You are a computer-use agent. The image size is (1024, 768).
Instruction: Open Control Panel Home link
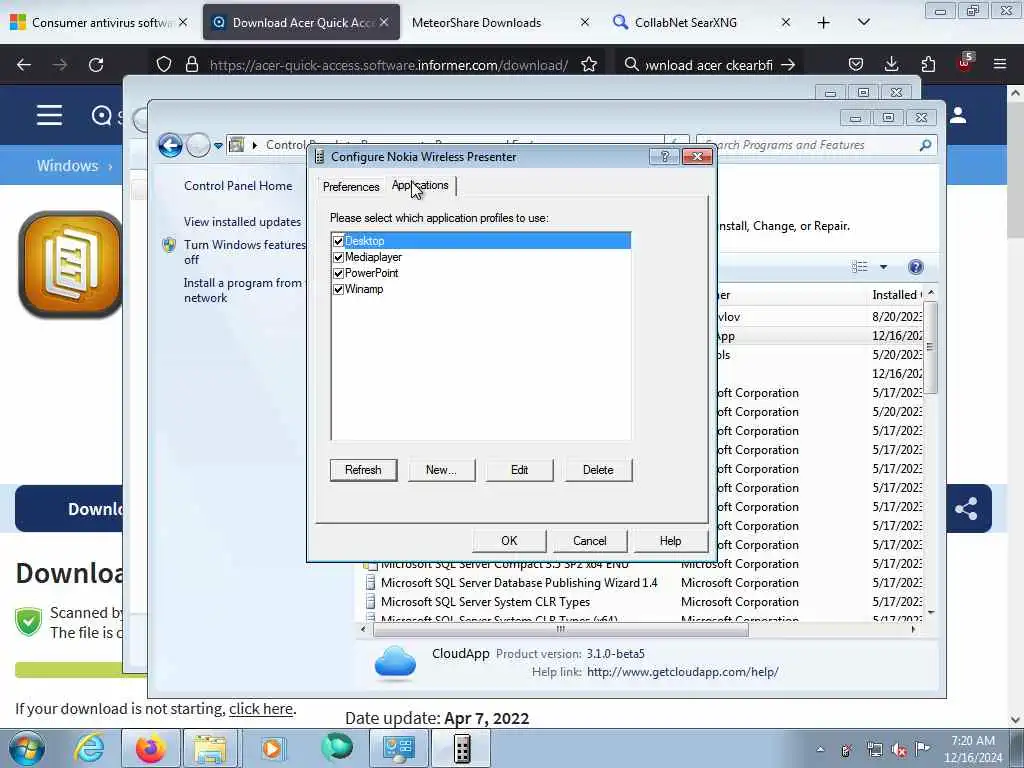click(238, 185)
